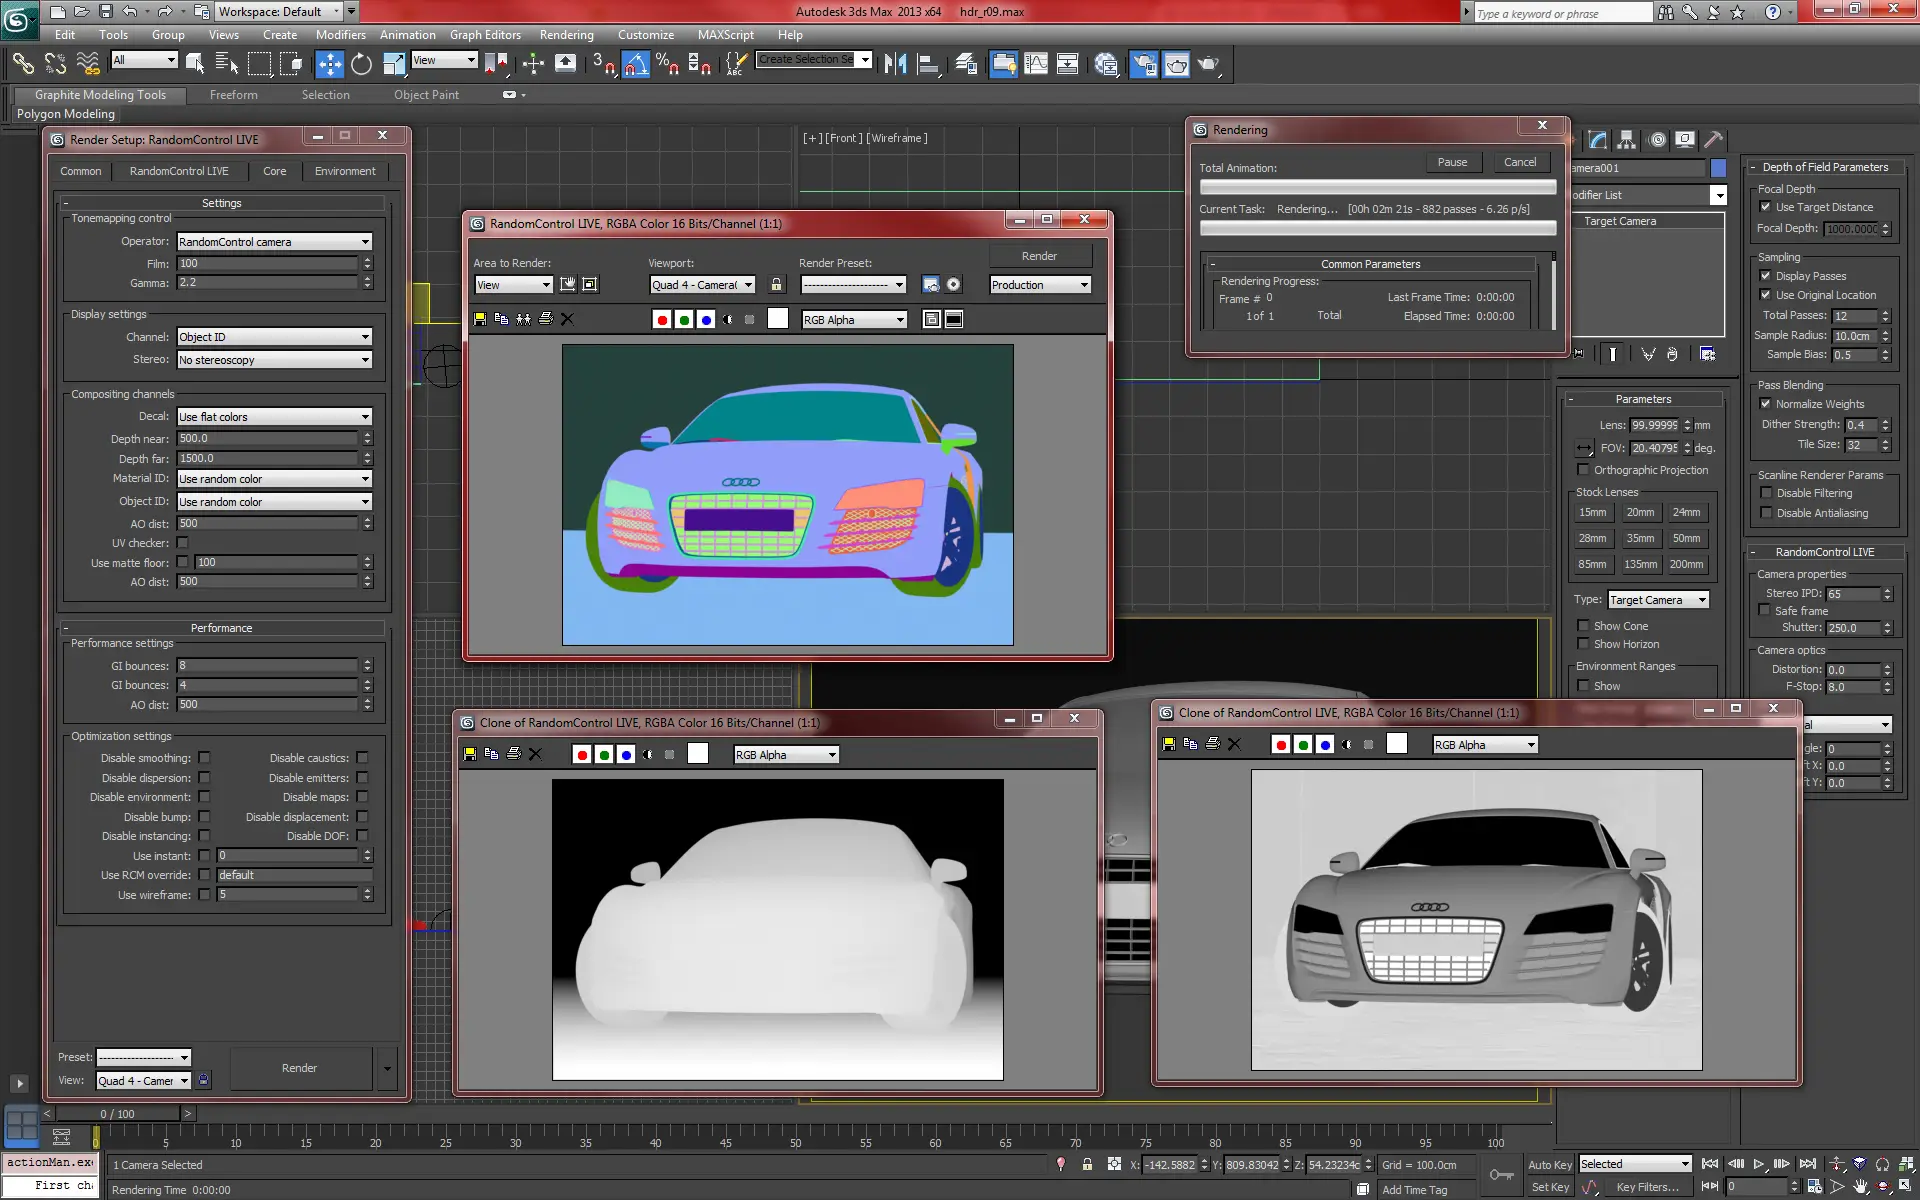Open the Rendering menu

566,34
